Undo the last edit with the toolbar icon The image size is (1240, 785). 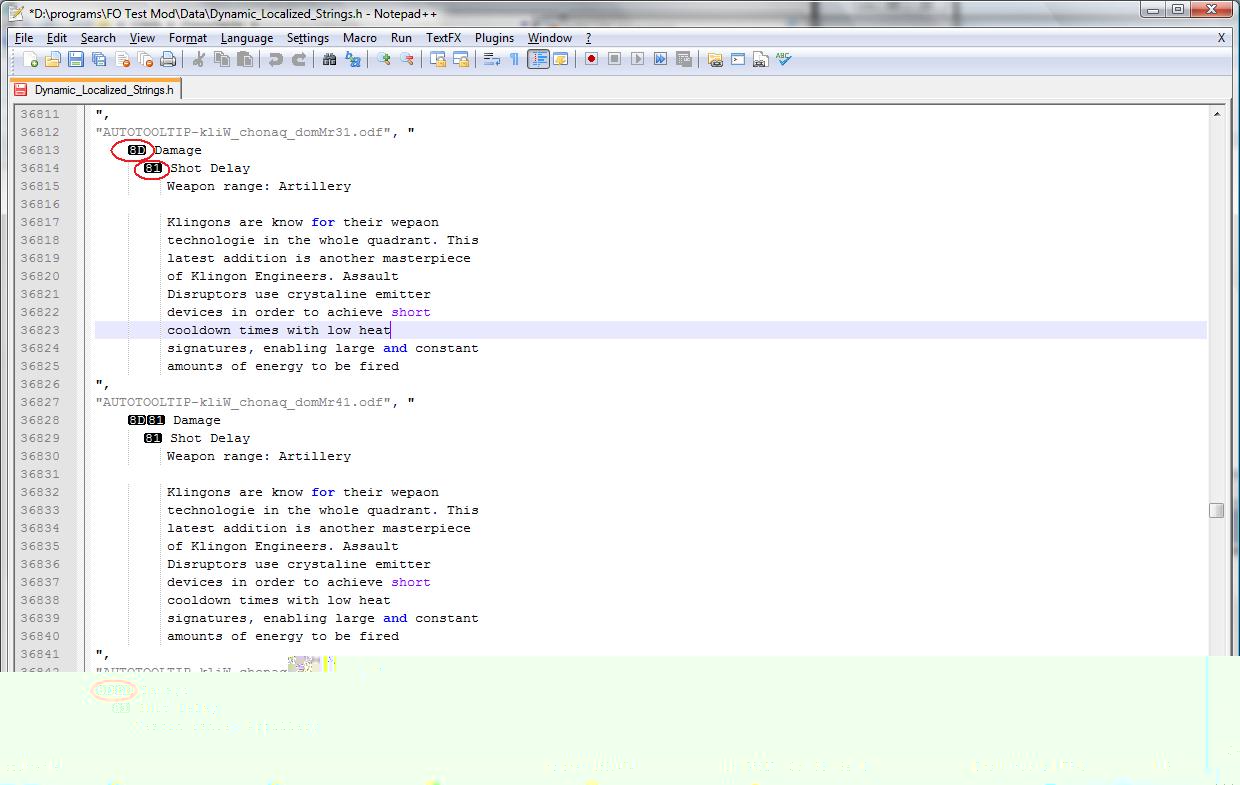(x=275, y=60)
